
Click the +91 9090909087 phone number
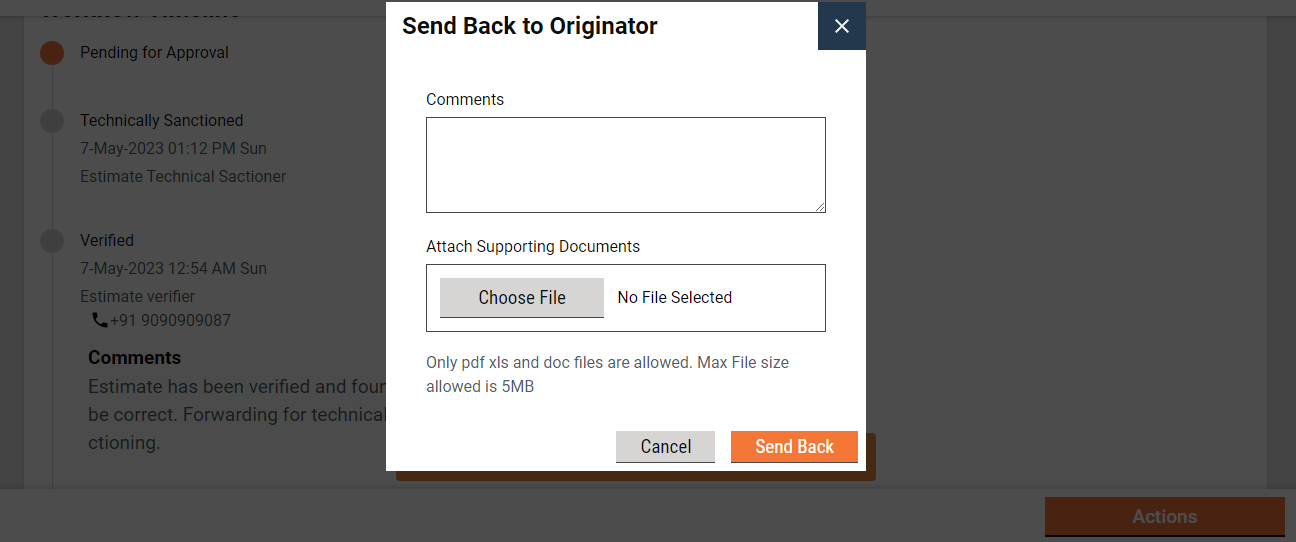170,321
